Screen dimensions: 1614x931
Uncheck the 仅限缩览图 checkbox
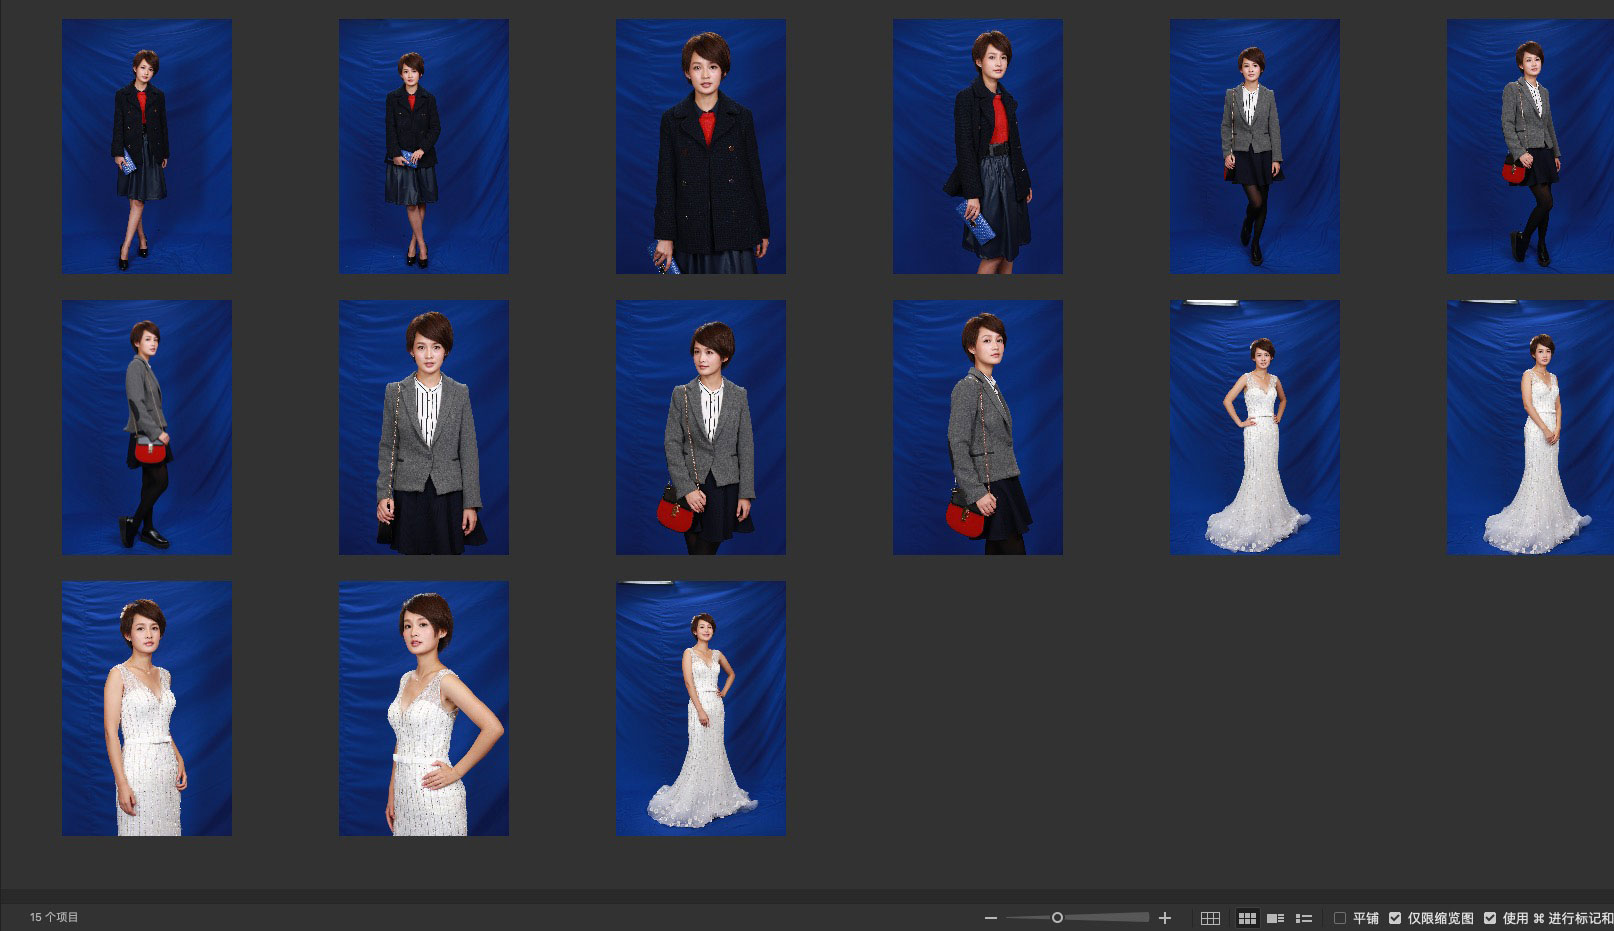pos(1395,918)
